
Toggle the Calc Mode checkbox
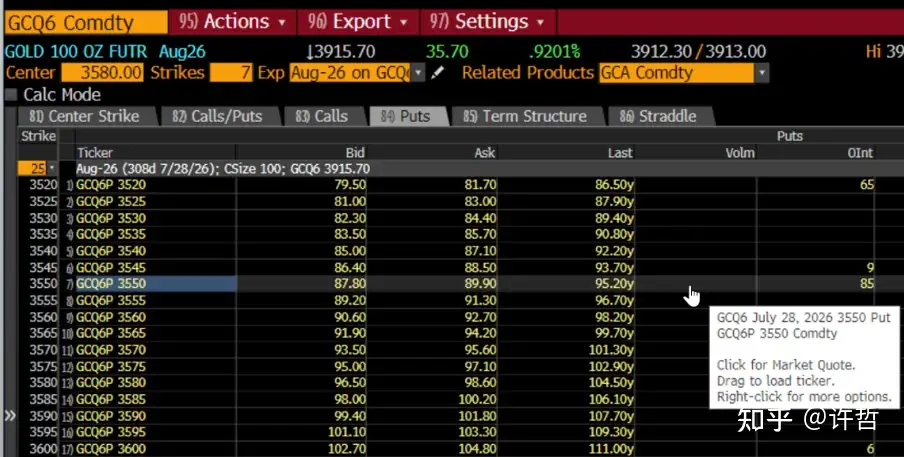(11, 95)
